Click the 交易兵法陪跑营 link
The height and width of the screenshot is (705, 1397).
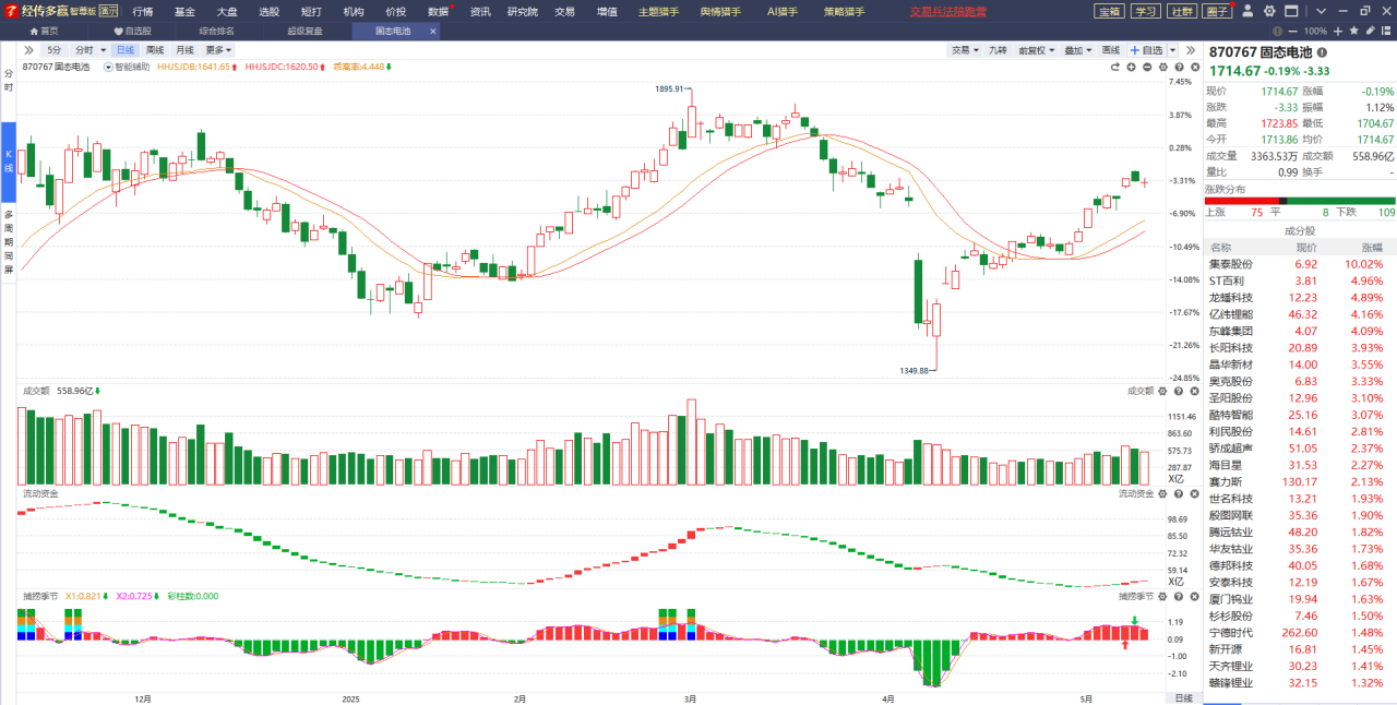[947, 11]
